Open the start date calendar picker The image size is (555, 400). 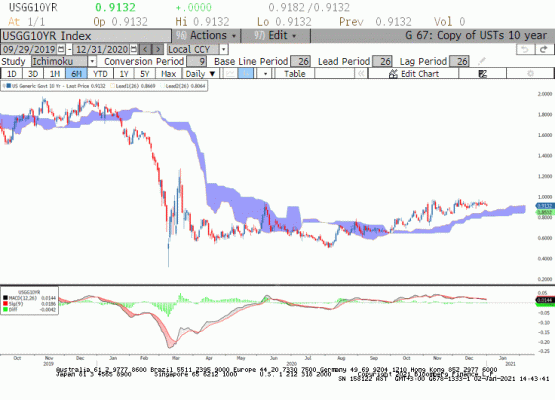61,49
